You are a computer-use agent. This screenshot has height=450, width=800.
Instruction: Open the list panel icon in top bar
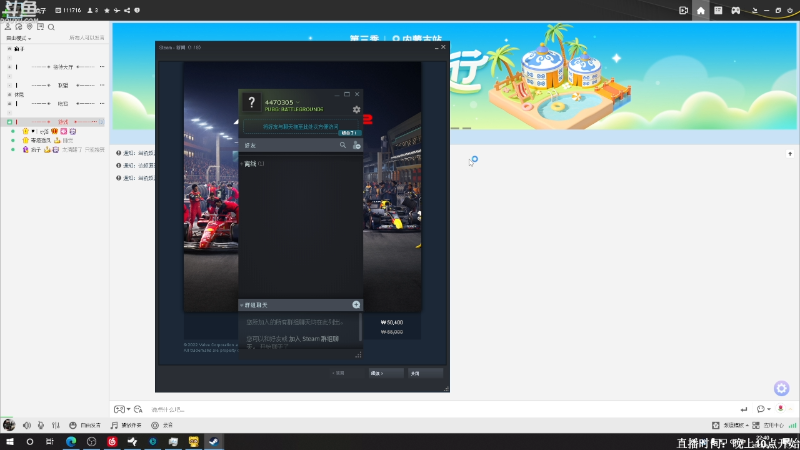[x=718, y=10]
